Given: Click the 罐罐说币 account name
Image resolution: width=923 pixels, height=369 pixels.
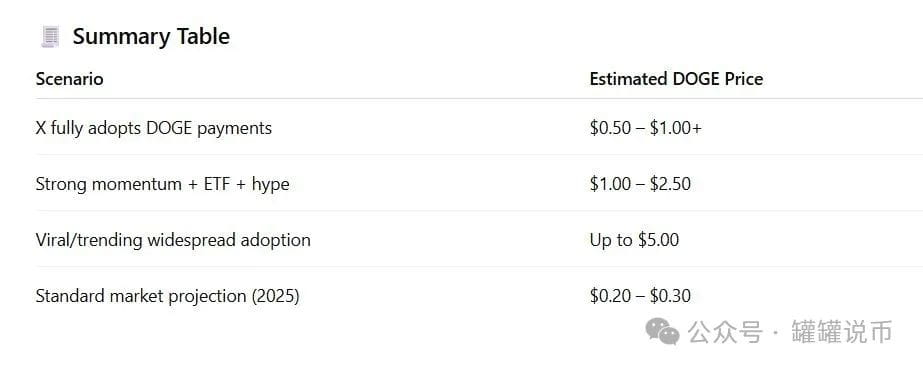Looking at the screenshot, I should pyautogui.click(x=842, y=332).
